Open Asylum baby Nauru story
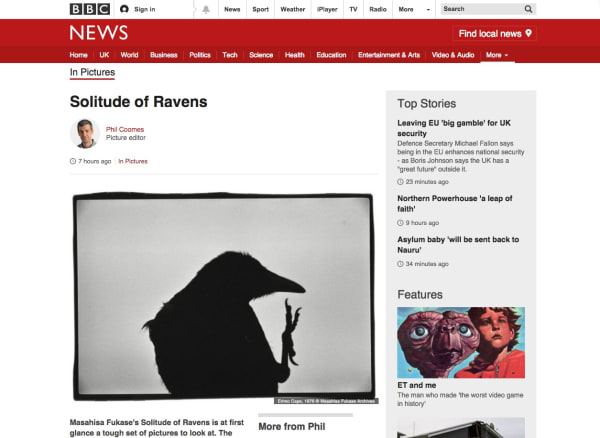Image resolution: width=600 pixels, height=438 pixels. tap(458, 244)
